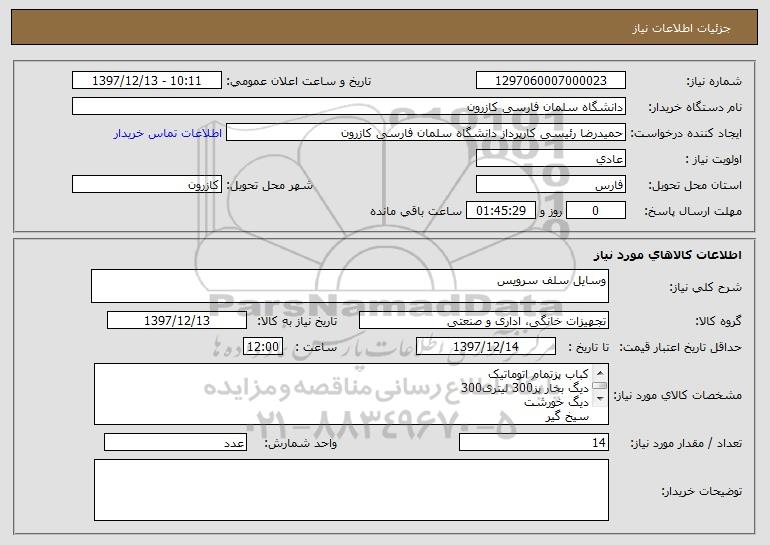The image size is (770, 545).
Task: Click the label حداقل تاریخ اعتبار قیمت
Action: pos(680,347)
